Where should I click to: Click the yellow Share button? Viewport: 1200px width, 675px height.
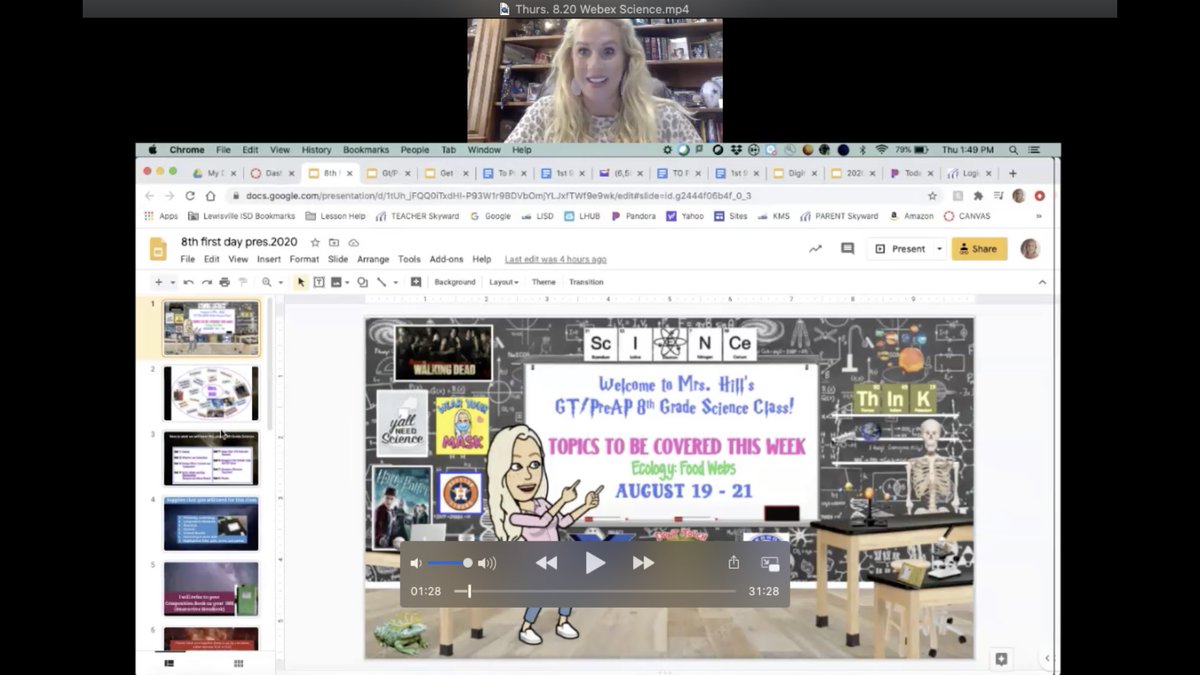(979, 249)
